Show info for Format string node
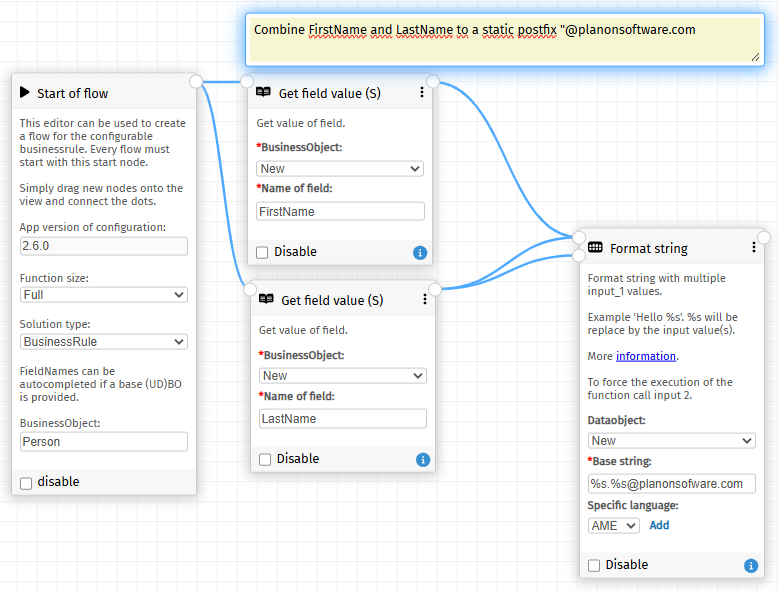 click(x=751, y=565)
